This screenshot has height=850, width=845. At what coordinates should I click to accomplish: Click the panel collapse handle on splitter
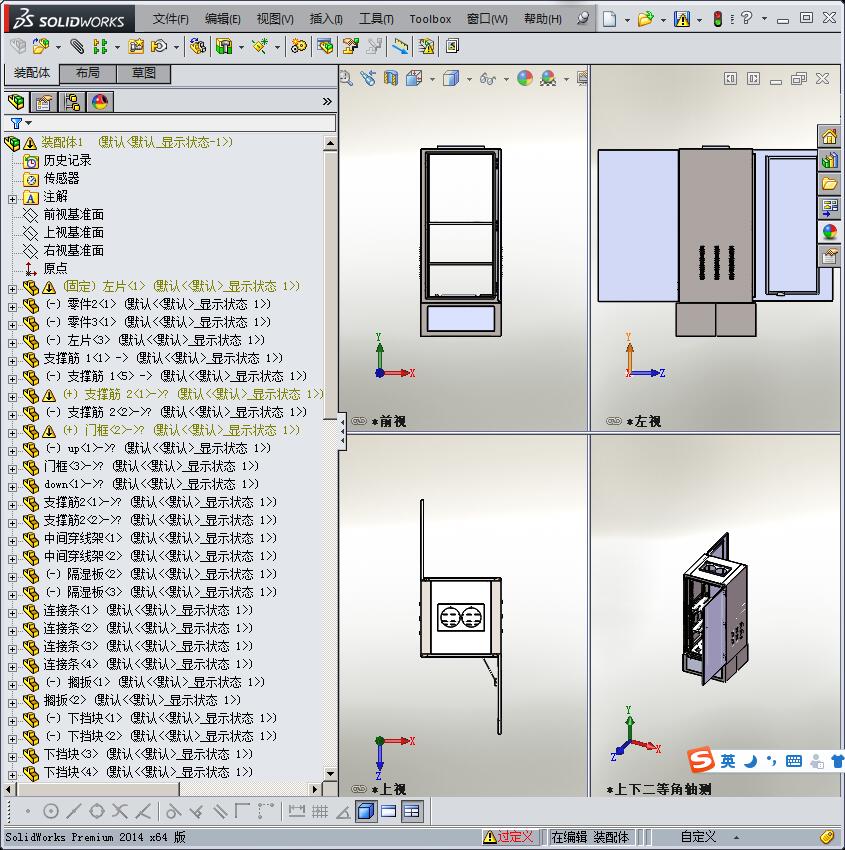pos(342,432)
